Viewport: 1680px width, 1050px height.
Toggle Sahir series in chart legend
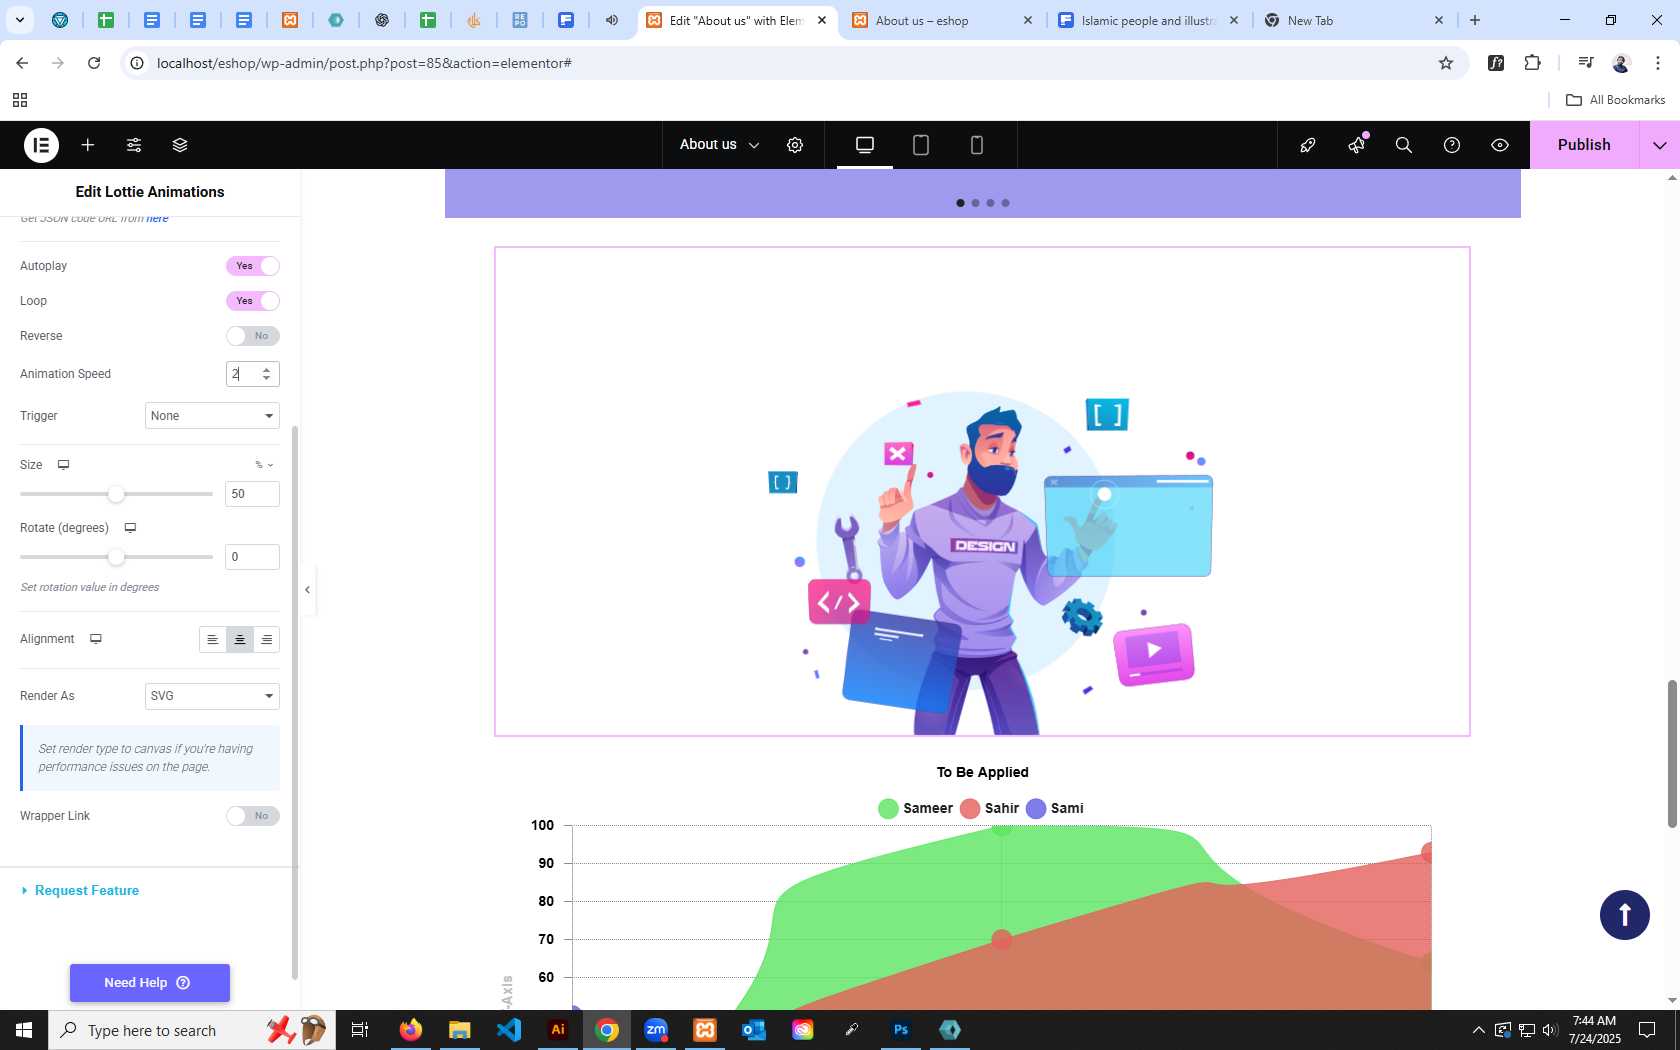(x=989, y=808)
